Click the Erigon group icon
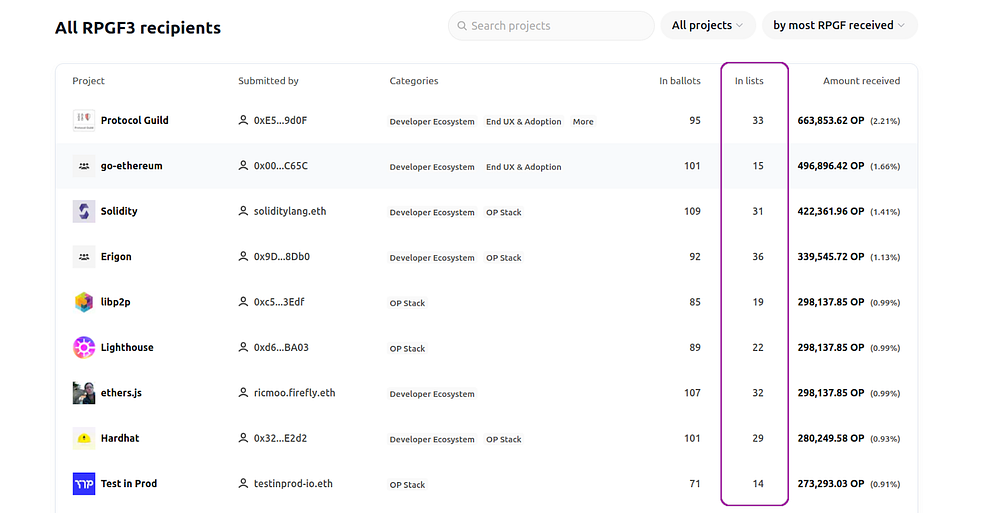 coord(84,256)
